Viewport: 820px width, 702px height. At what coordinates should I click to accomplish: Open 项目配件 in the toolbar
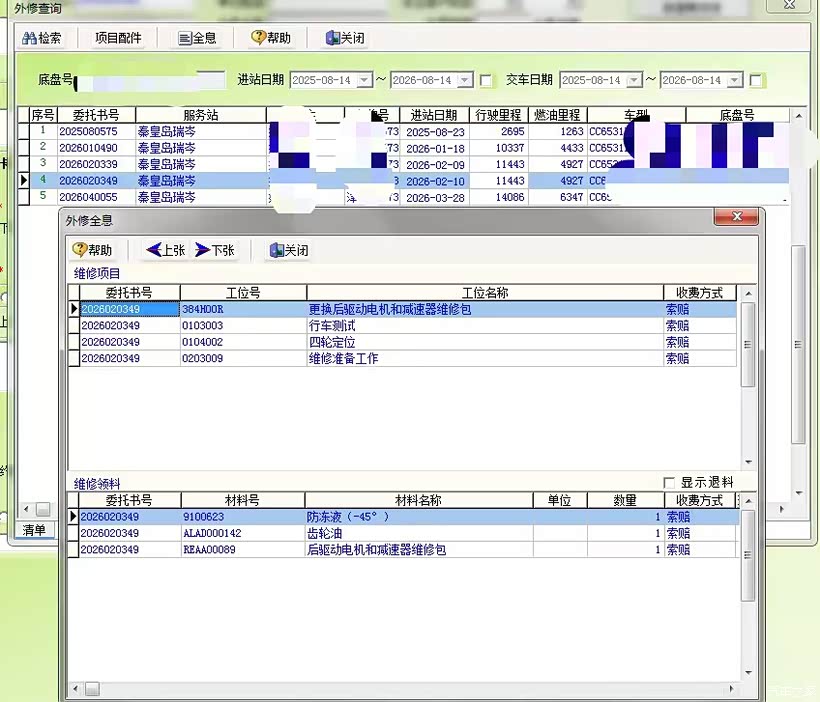click(118, 38)
